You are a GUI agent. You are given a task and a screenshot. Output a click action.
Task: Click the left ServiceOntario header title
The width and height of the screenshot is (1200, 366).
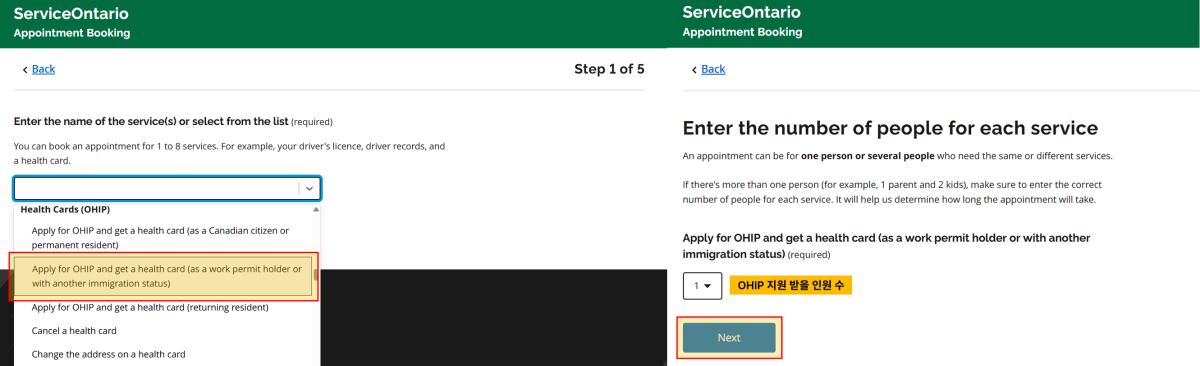pos(70,14)
